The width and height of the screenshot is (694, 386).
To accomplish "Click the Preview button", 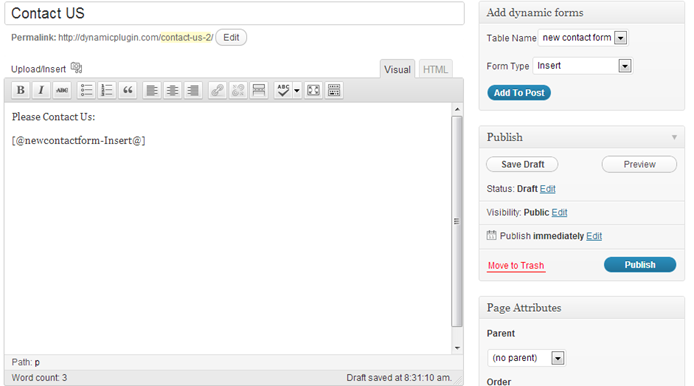I will [x=639, y=164].
